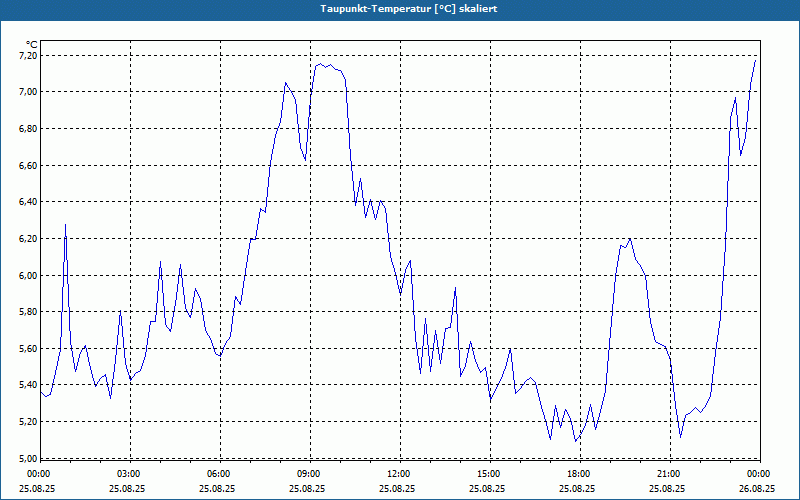Click the local peak between 18:00 and 21:00
The width and height of the screenshot is (800, 500).
click(630, 239)
